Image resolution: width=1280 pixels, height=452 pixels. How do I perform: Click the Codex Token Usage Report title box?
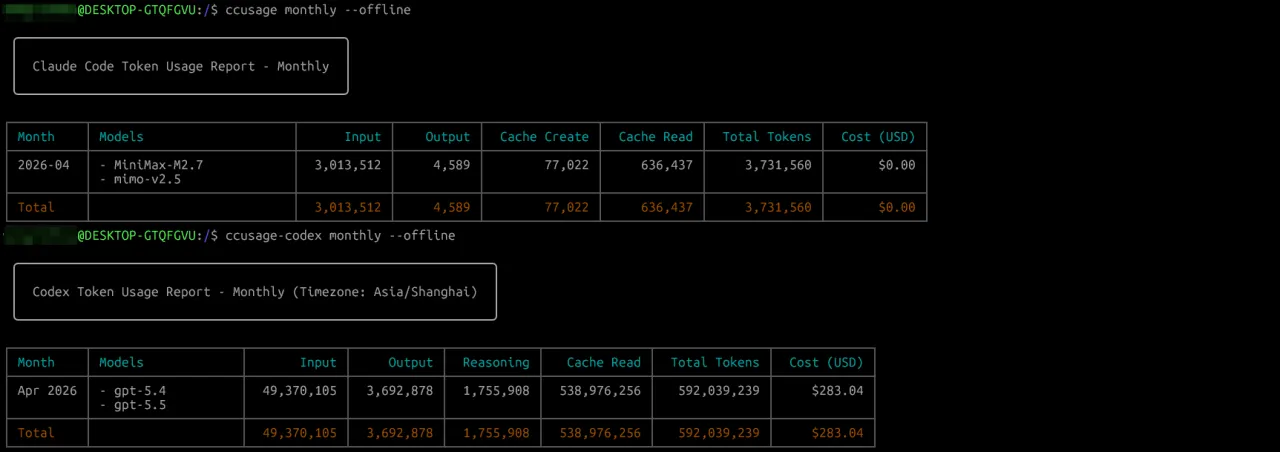(255, 292)
